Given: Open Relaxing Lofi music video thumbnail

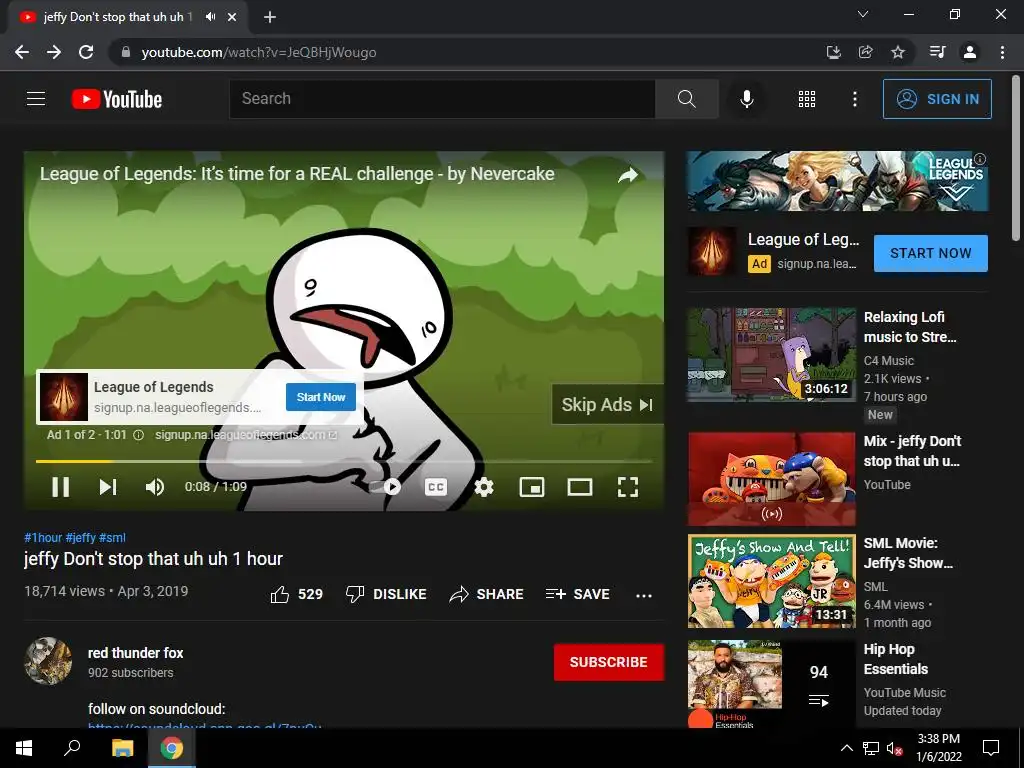Looking at the screenshot, I should click(x=771, y=355).
